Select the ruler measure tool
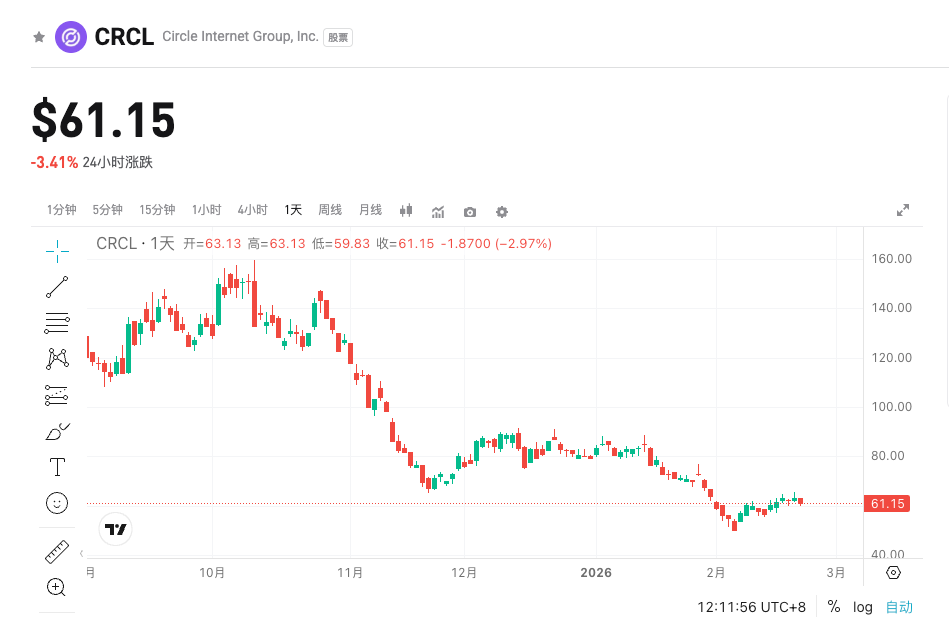Screen dimensions: 949x633 (x=57, y=551)
